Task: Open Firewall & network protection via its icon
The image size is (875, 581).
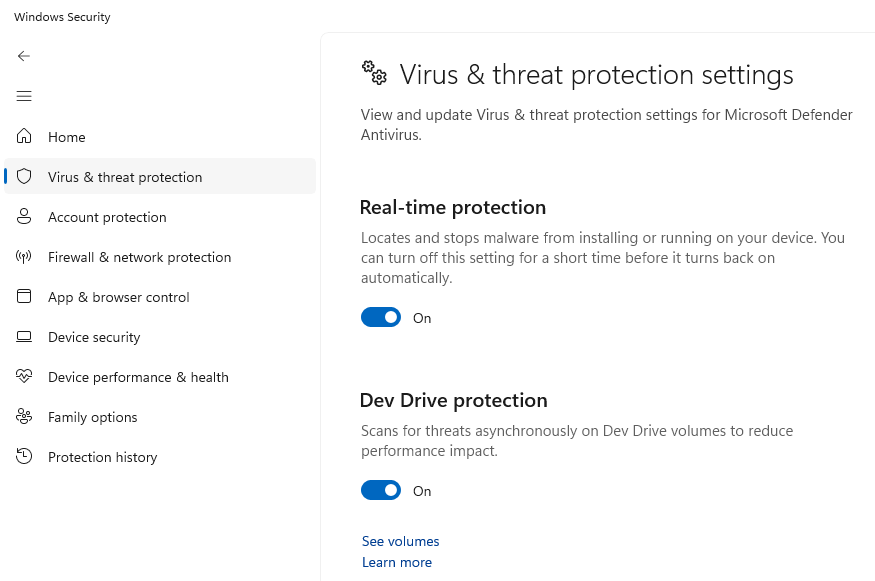Action: pos(24,257)
